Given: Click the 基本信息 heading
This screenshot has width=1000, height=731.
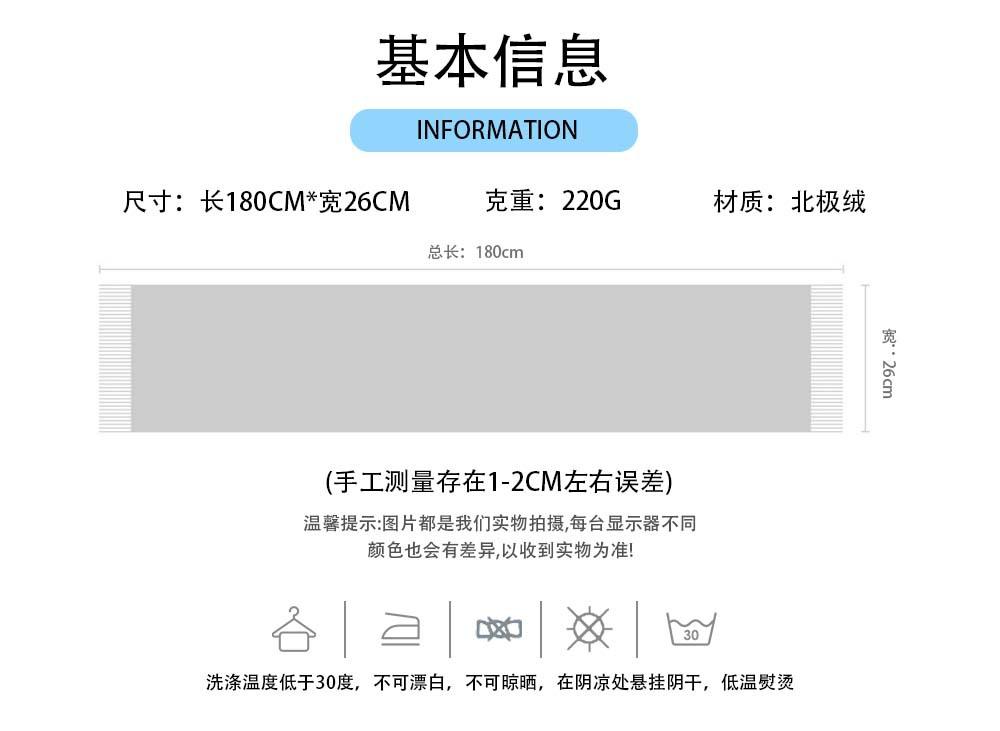Looking at the screenshot, I should pyautogui.click(x=492, y=61).
